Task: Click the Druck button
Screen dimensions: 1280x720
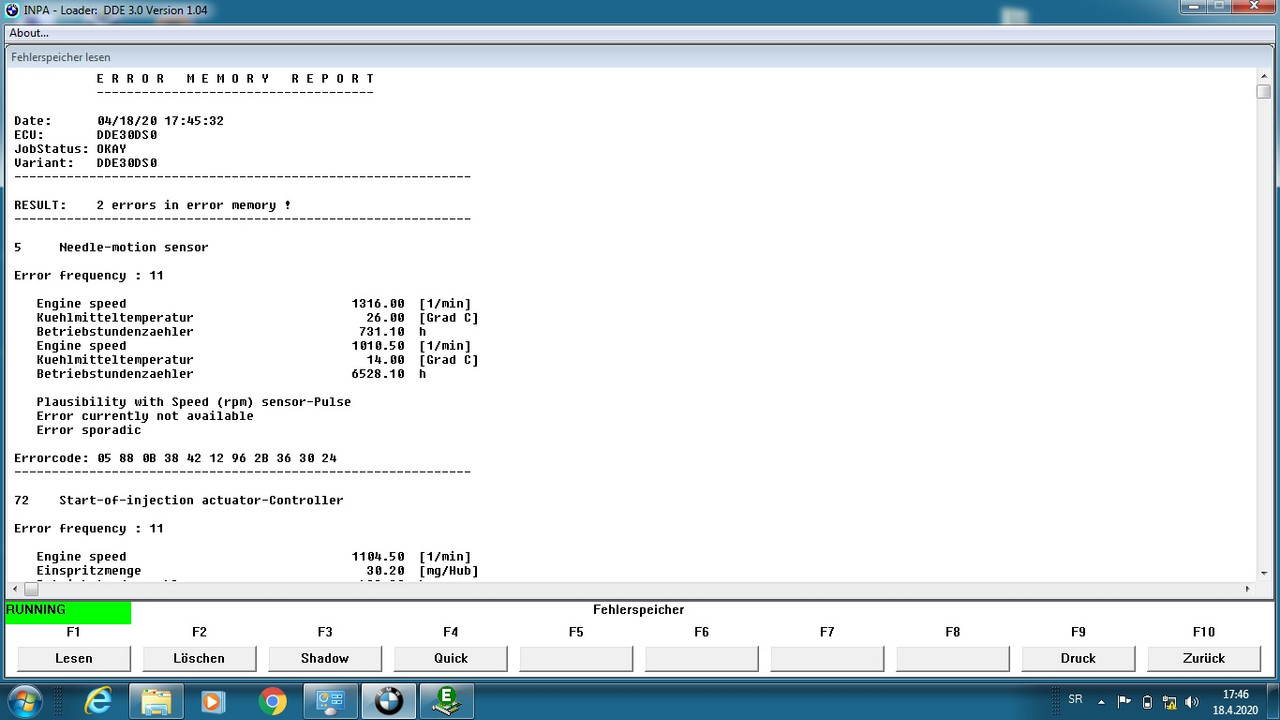Action: point(1078,658)
